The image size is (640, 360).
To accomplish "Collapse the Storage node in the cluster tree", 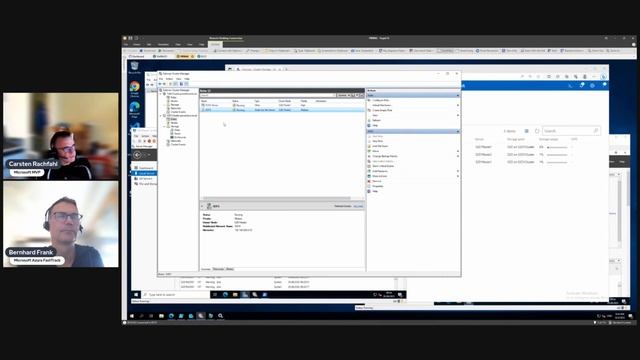I will (165, 126).
